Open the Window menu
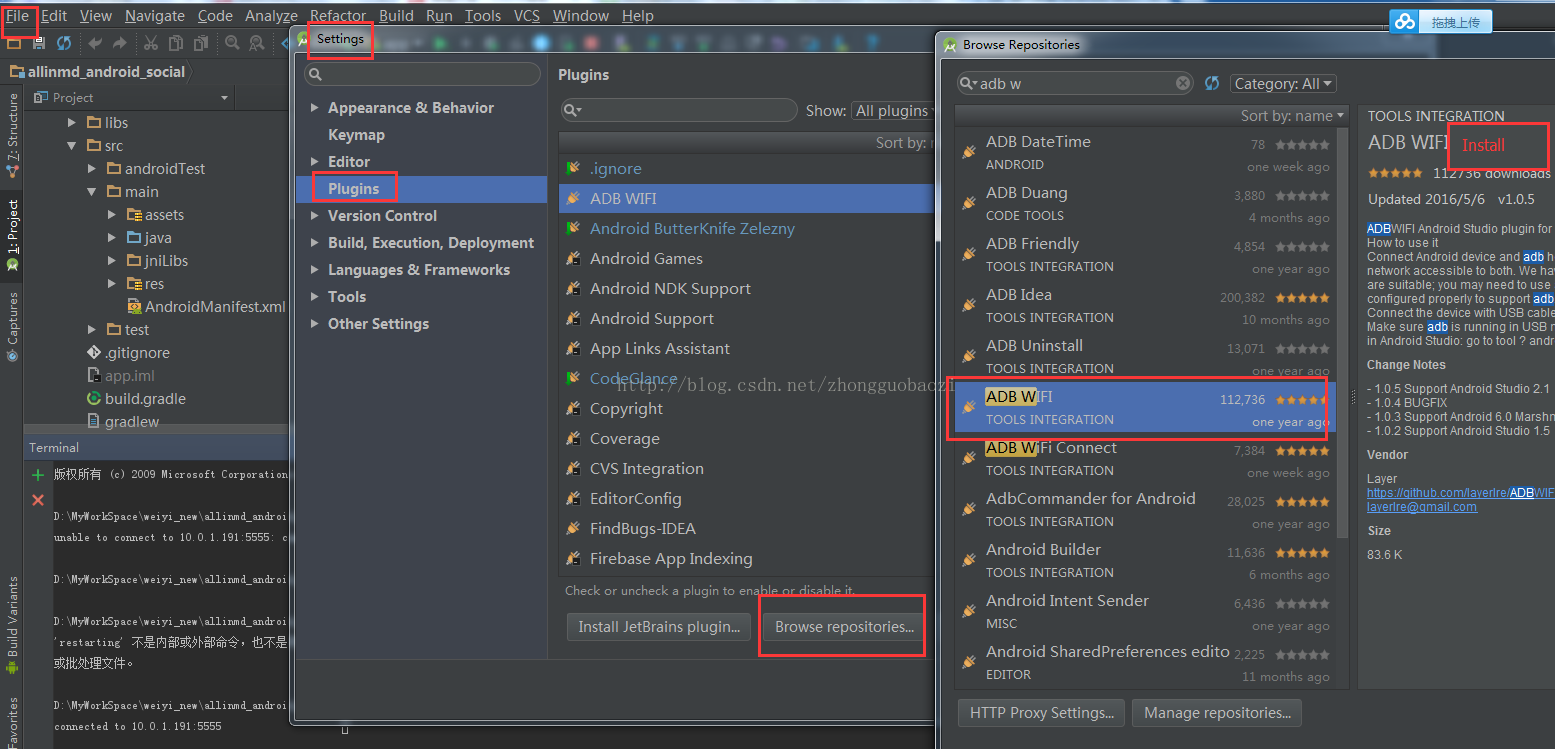Image resolution: width=1555 pixels, height=749 pixels. point(580,15)
